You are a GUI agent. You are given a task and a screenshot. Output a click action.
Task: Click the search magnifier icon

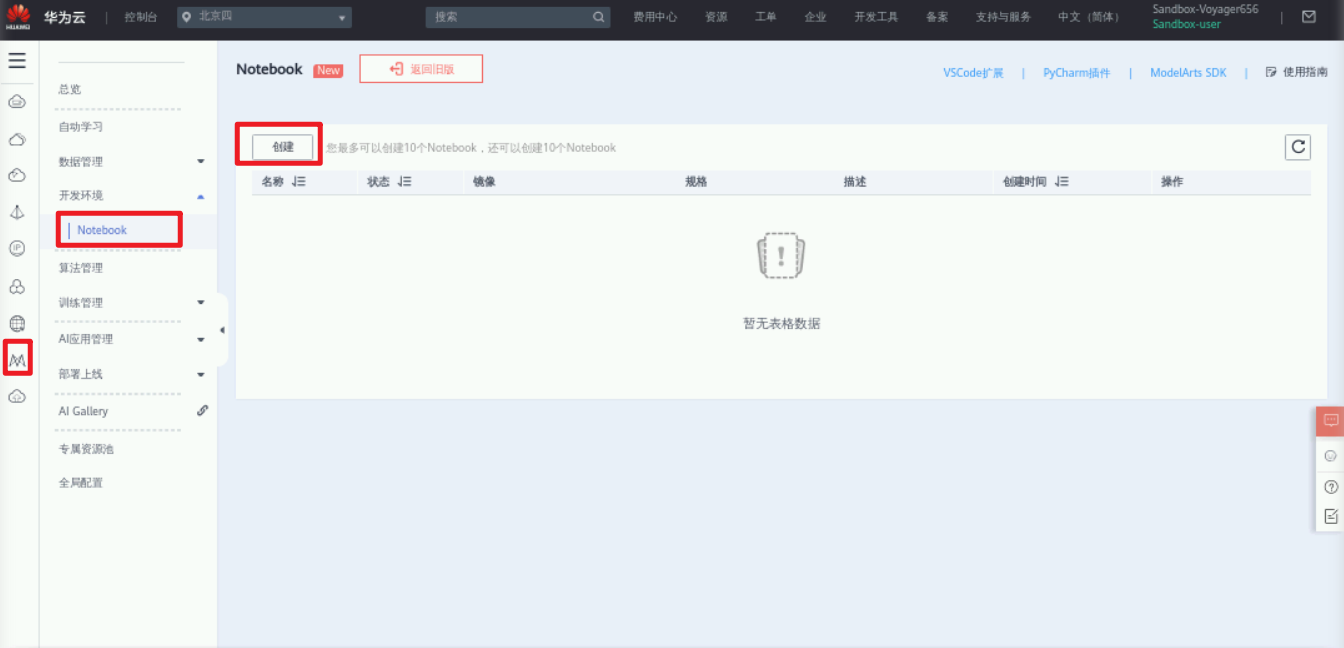coord(599,17)
